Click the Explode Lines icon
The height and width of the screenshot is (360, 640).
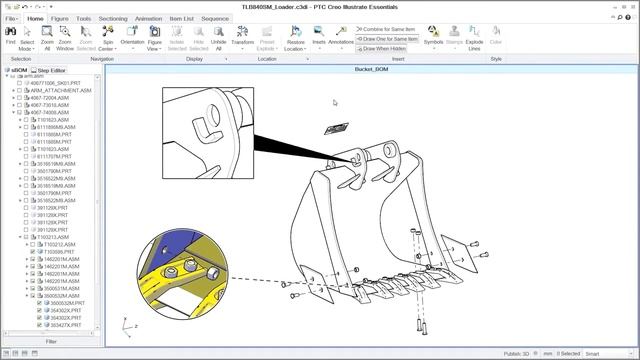474,31
